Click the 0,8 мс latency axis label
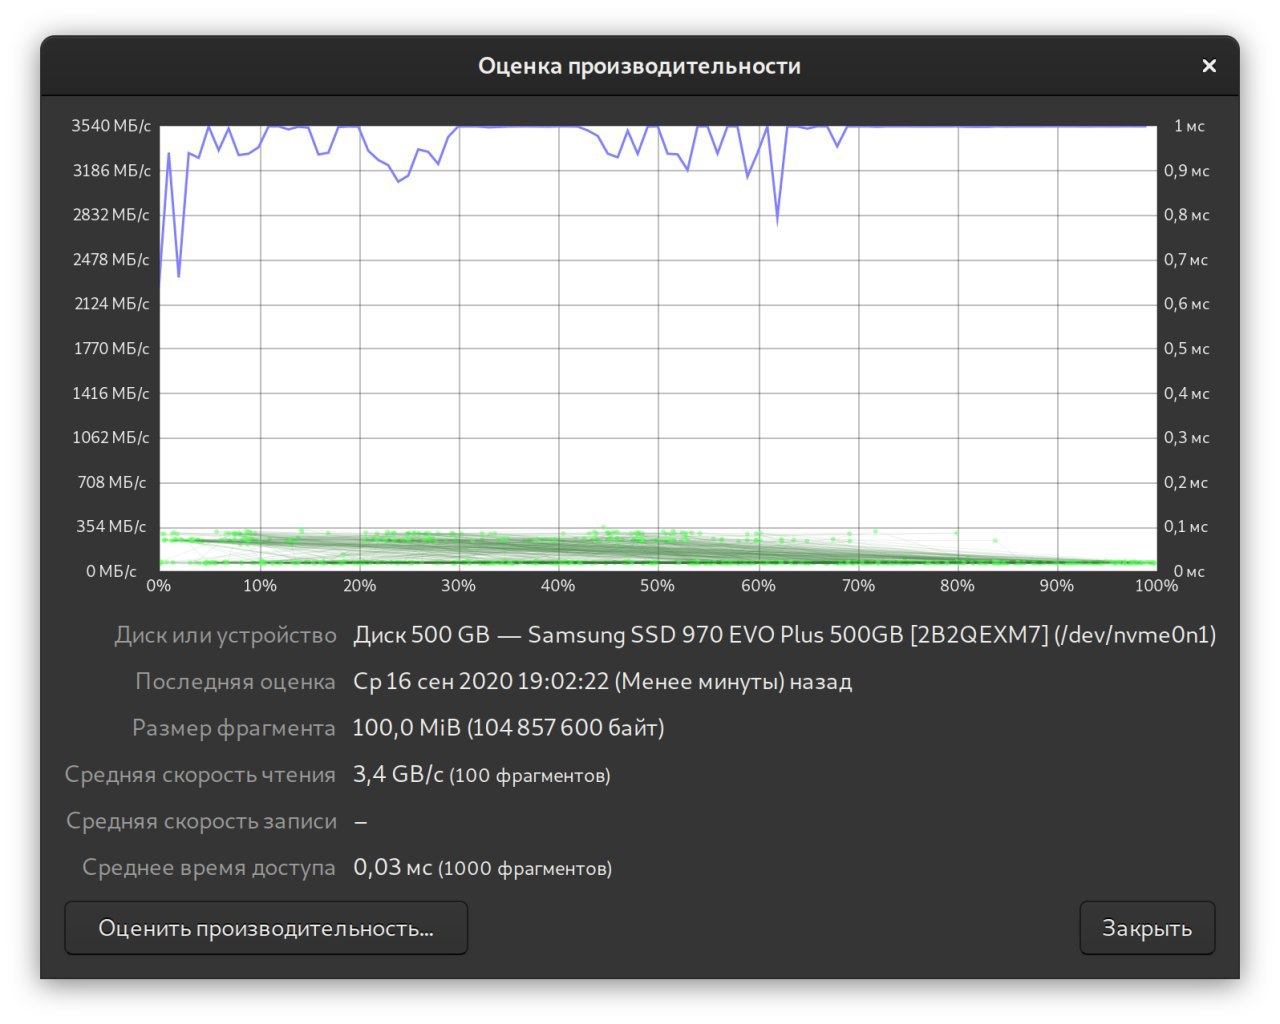The width and height of the screenshot is (1280, 1024). pos(1187,215)
